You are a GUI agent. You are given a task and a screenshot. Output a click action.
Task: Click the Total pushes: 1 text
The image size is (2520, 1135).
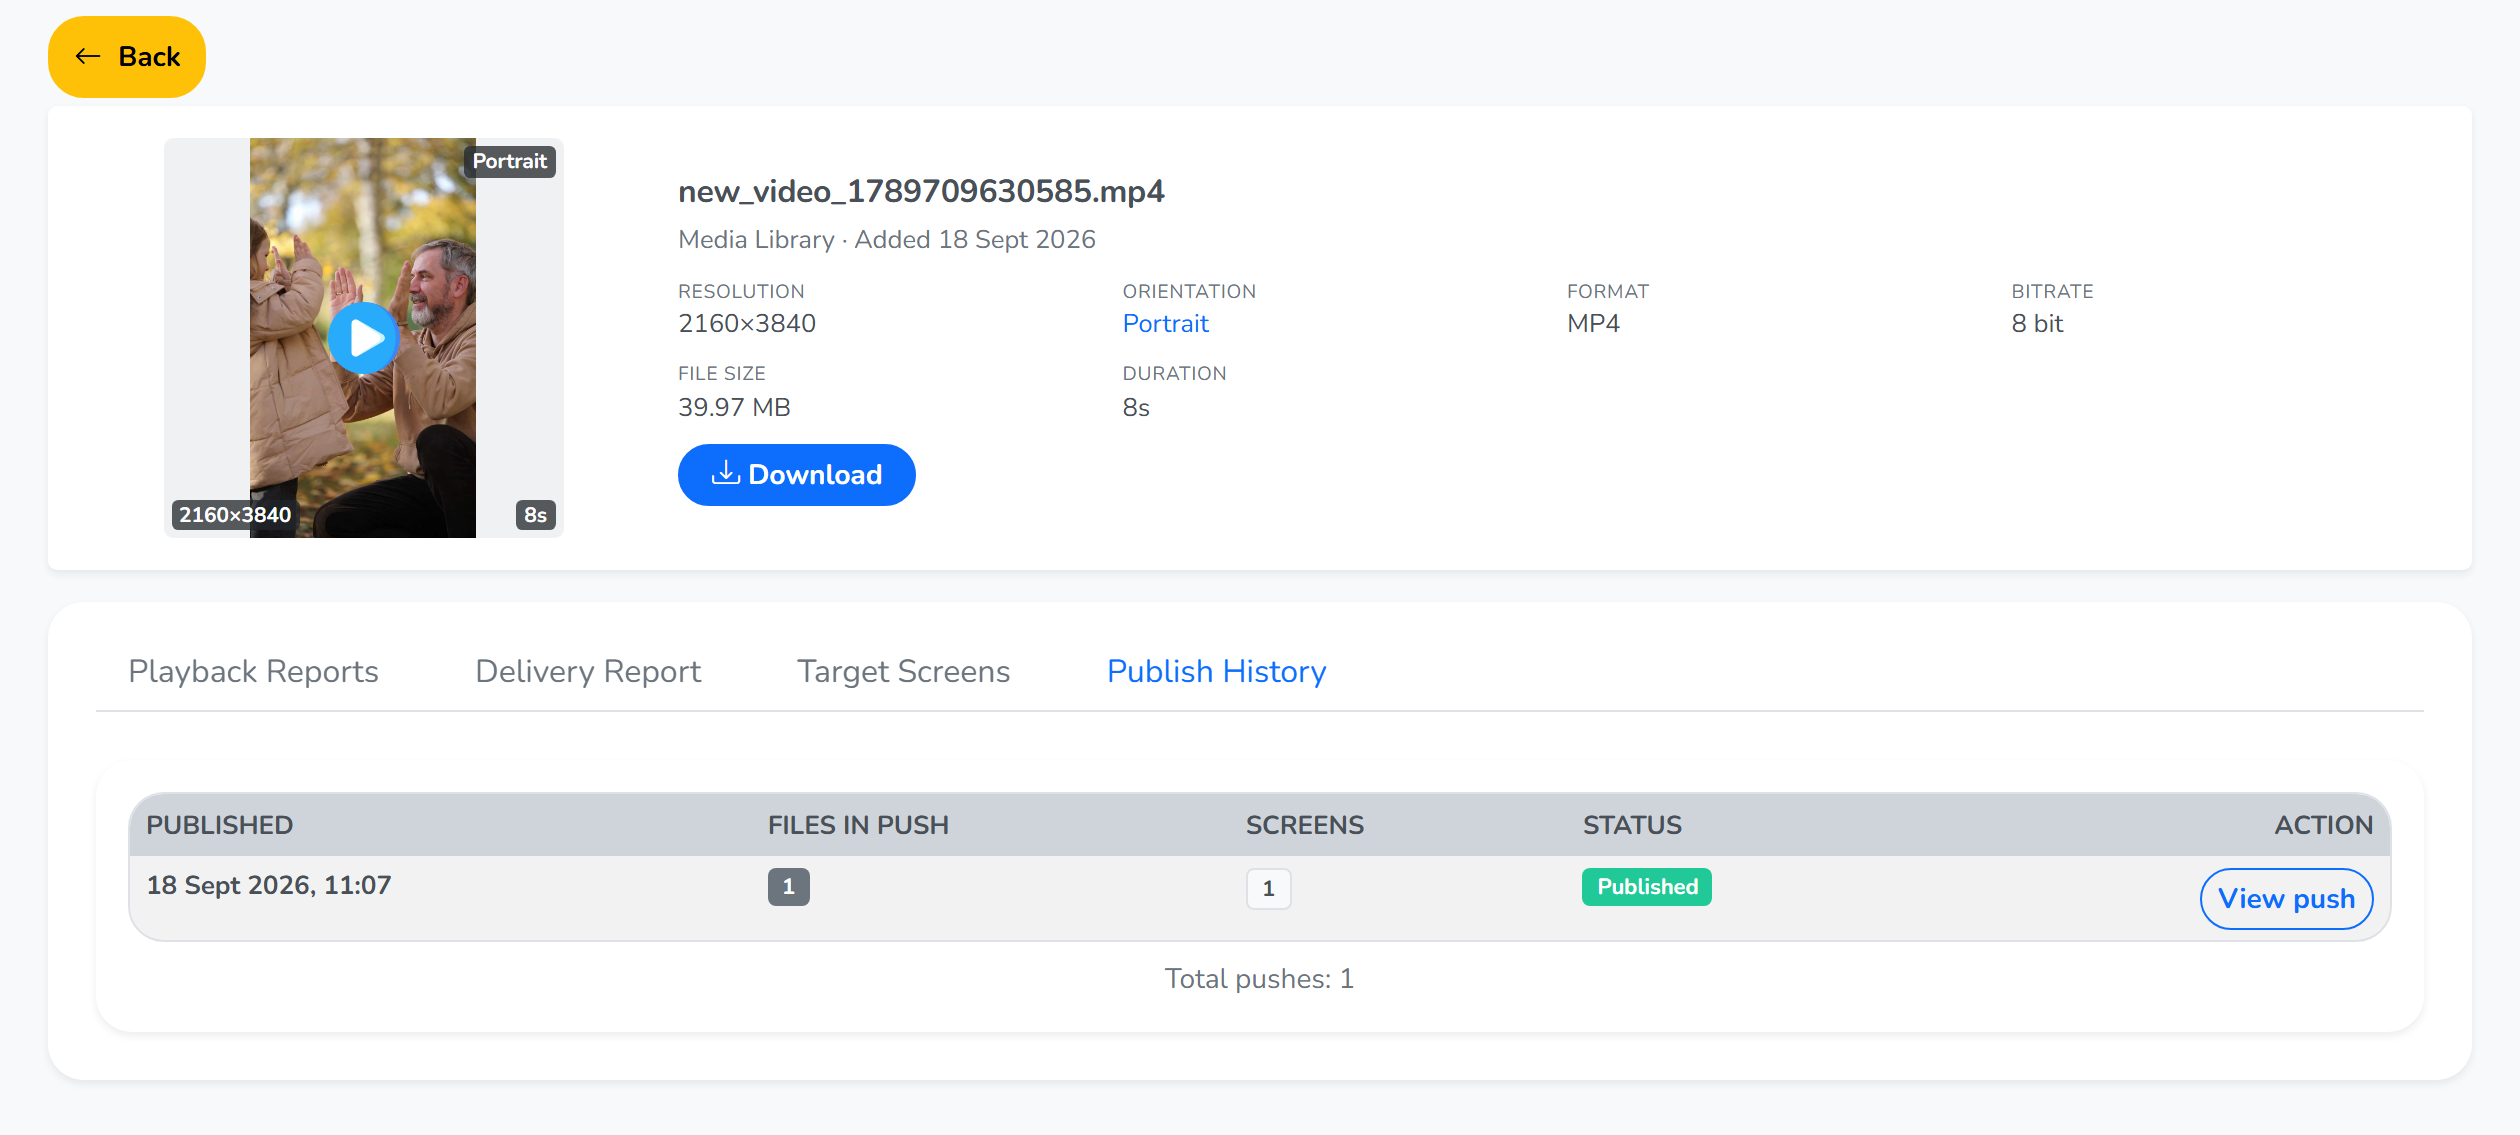pos(1259,978)
